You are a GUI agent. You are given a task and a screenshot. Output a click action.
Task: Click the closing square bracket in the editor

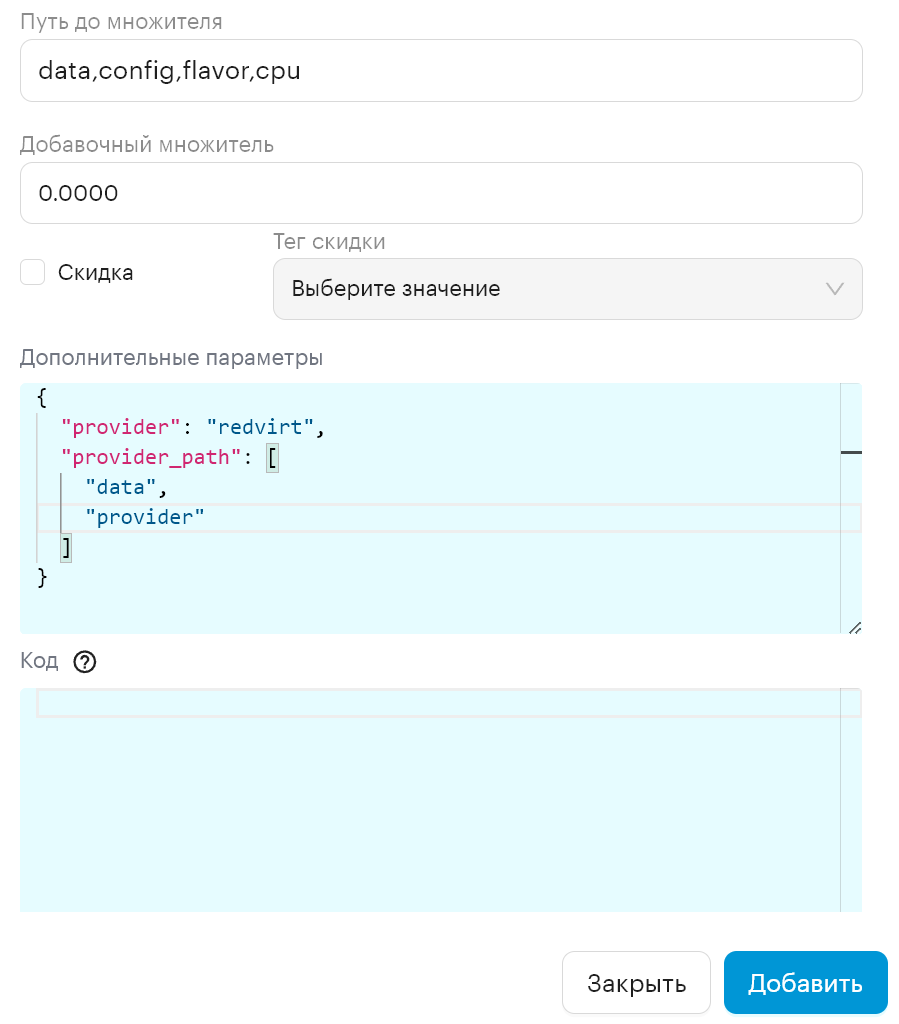click(66, 548)
